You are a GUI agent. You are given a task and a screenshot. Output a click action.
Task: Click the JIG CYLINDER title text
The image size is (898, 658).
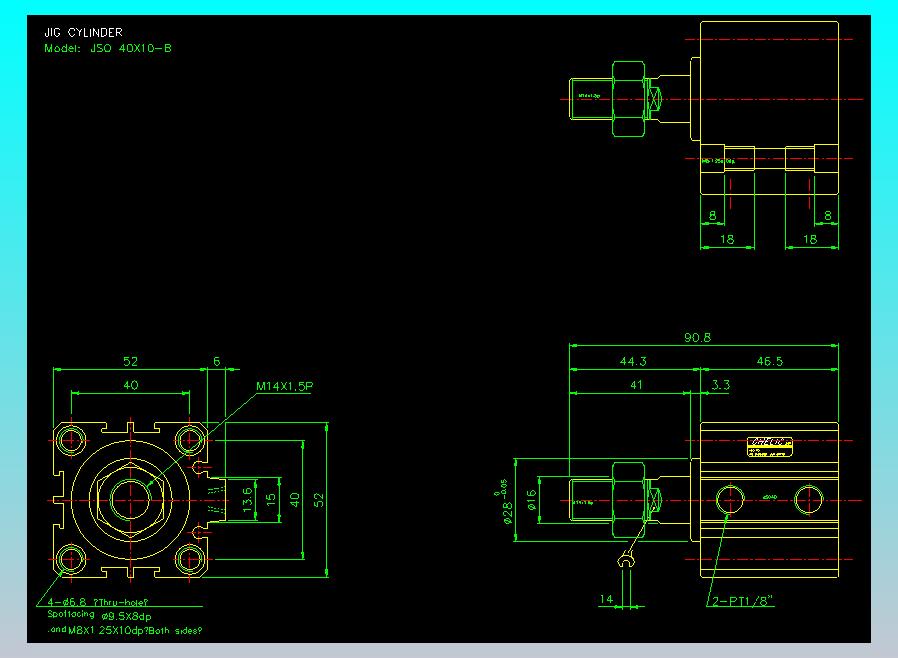click(84, 33)
